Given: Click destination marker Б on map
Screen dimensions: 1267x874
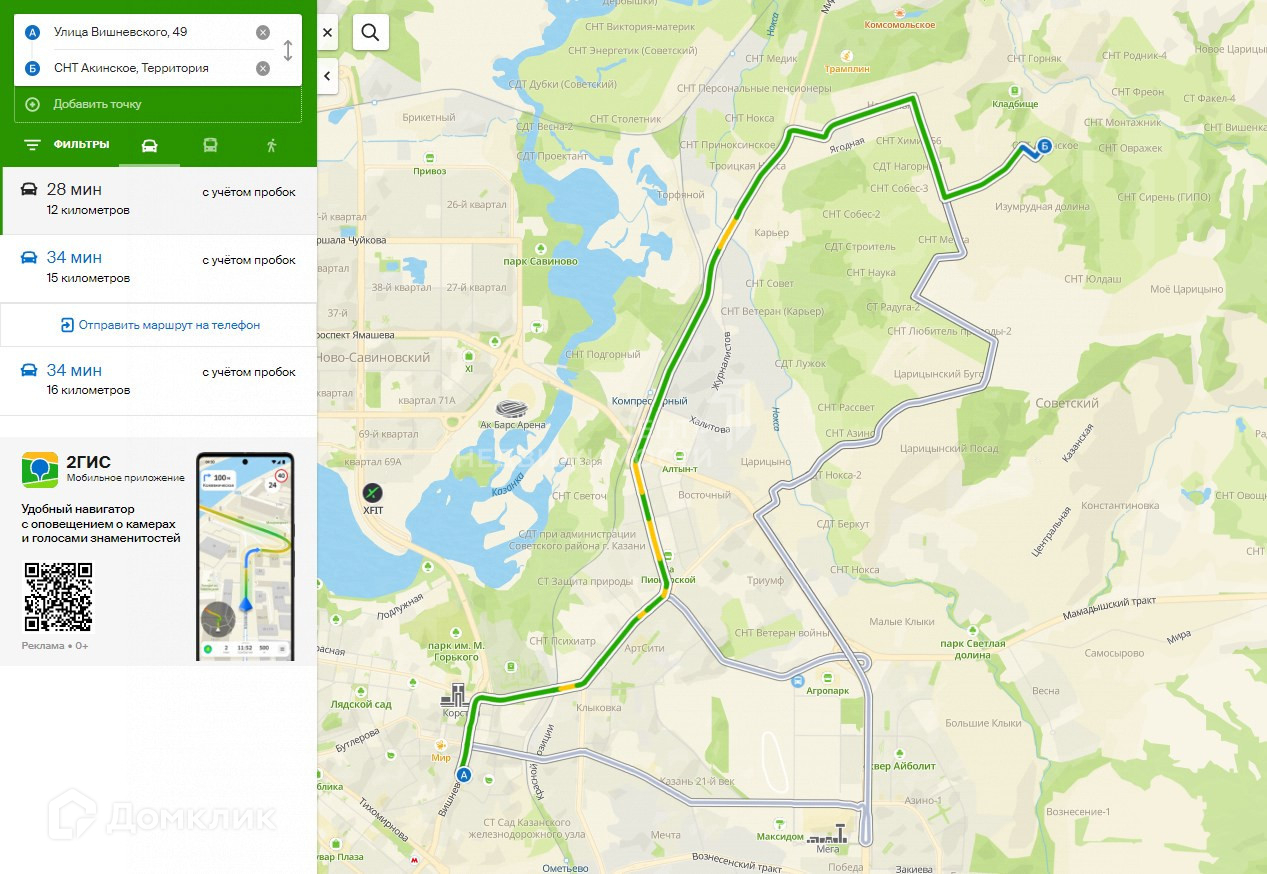Looking at the screenshot, I should (1044, 146).
